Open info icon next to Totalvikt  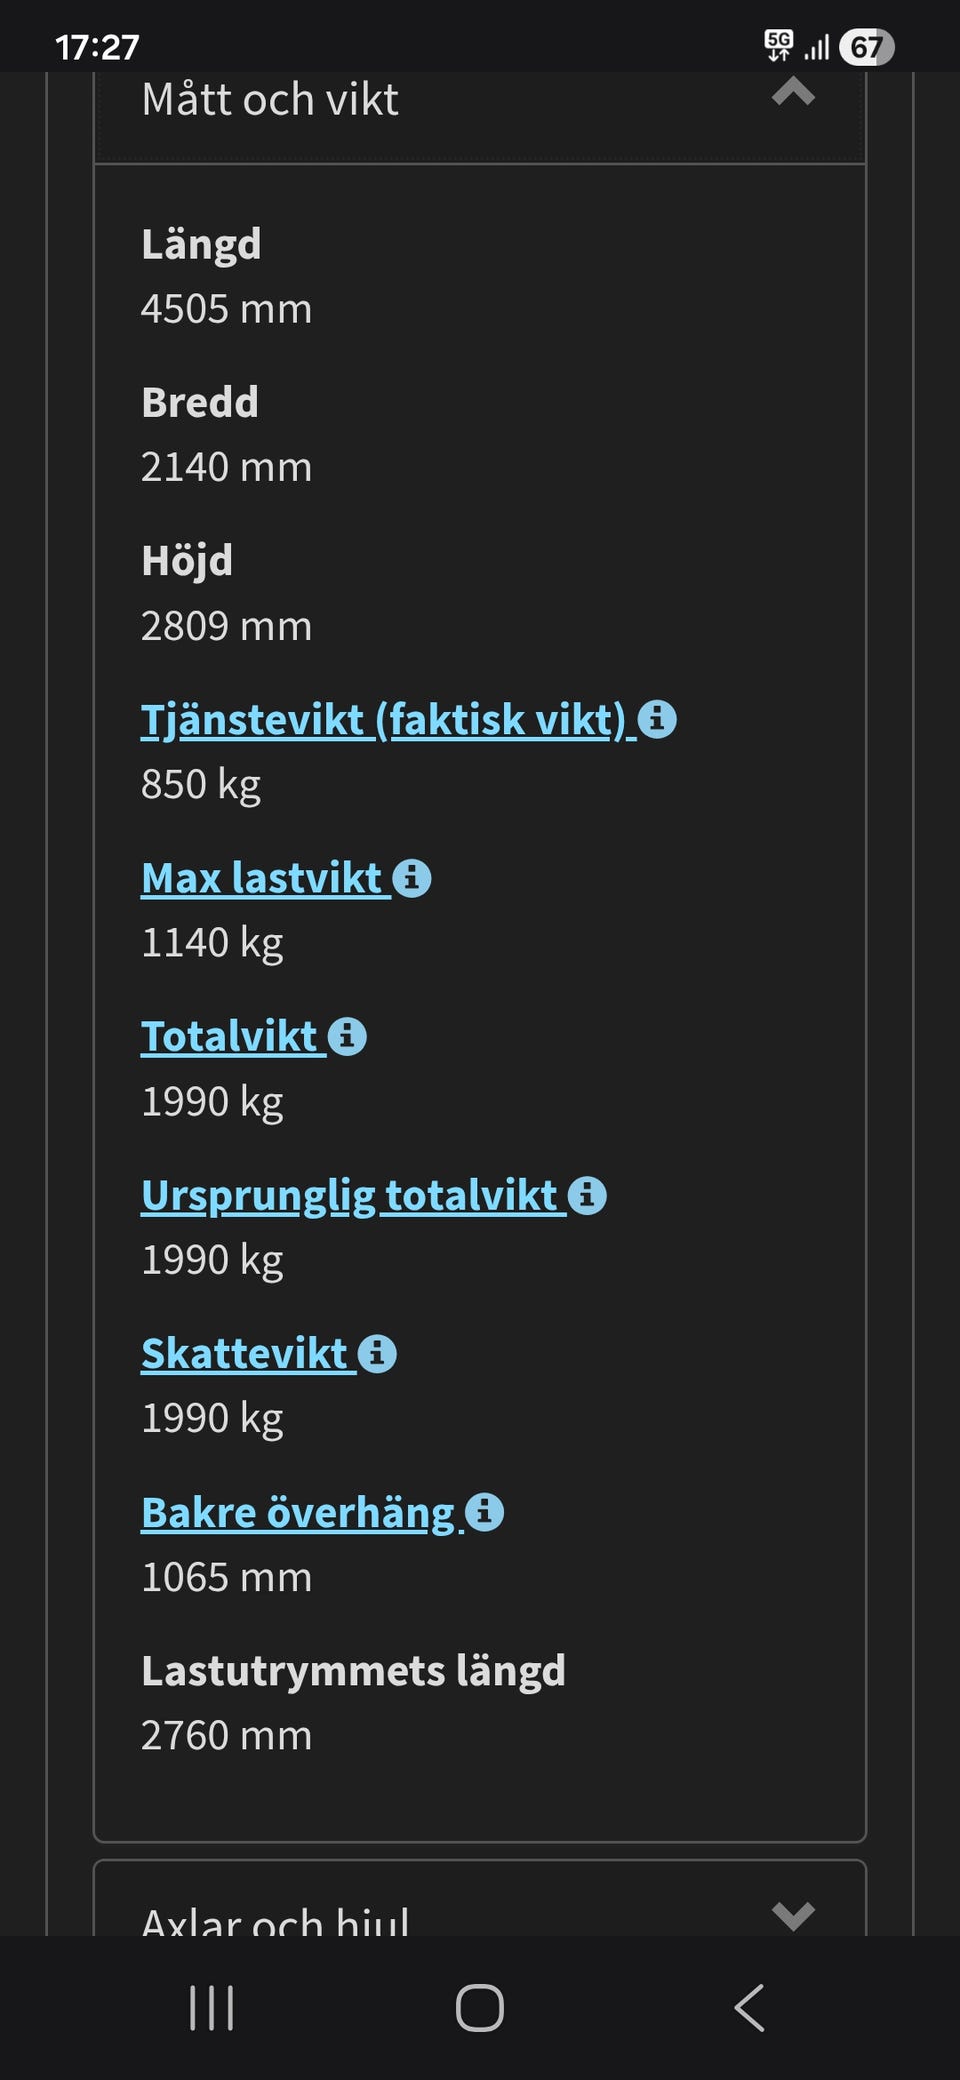(x=347, y=1036)
